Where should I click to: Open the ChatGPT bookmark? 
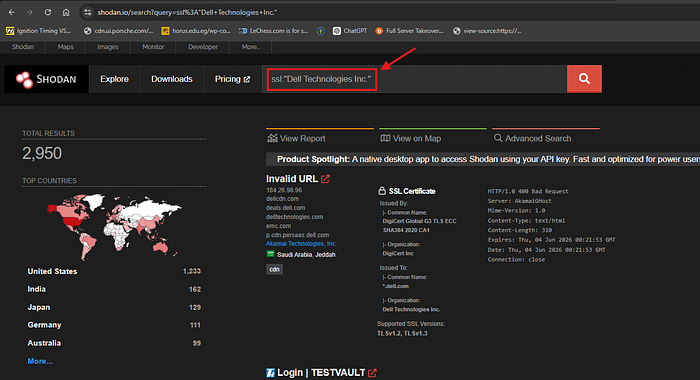pos(350,31)
